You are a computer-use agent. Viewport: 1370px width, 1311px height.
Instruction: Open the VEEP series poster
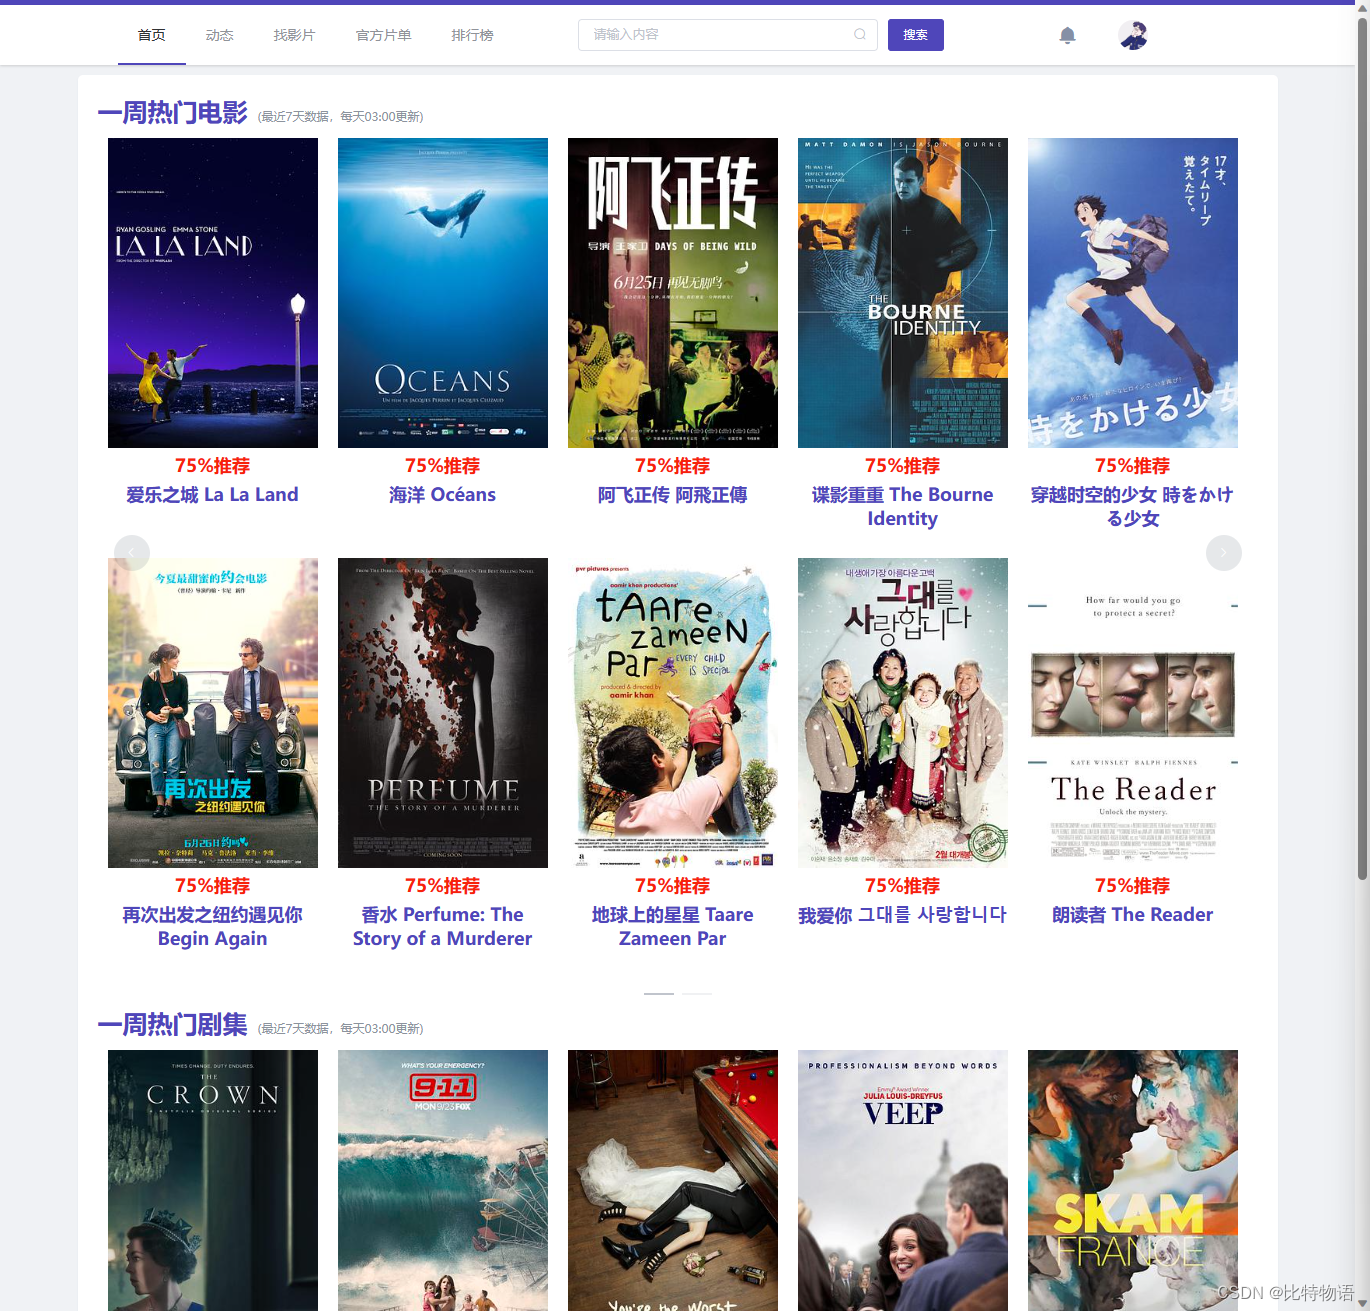pyautogui.click(x=903, y=1180)
